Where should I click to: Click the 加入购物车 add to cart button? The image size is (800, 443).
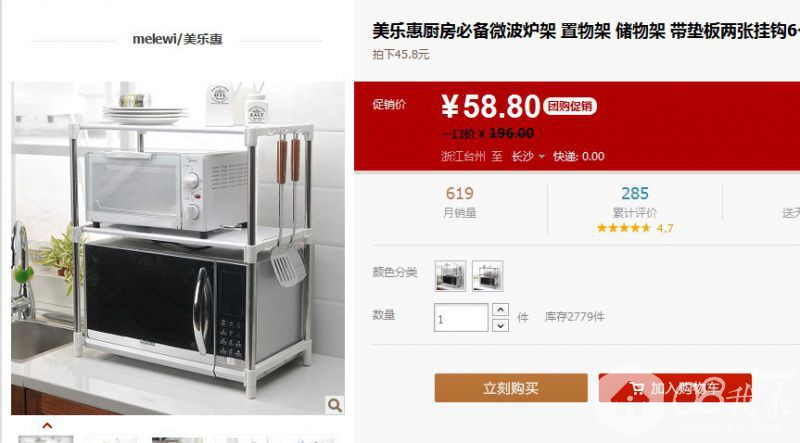(675, 388)
